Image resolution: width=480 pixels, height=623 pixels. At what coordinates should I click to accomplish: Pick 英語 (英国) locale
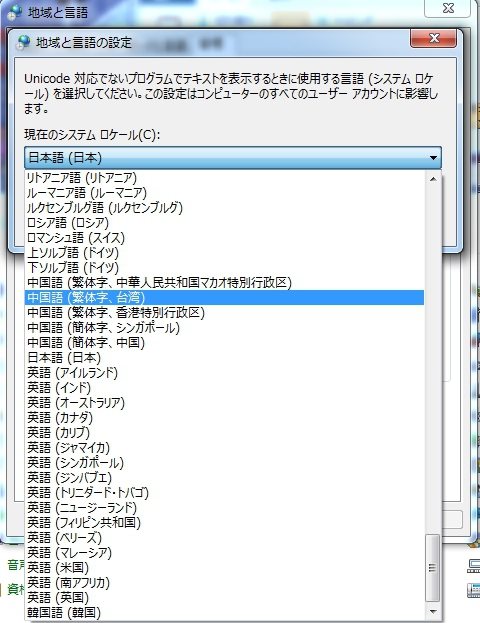pyautogui.click(x=224, y=598)
